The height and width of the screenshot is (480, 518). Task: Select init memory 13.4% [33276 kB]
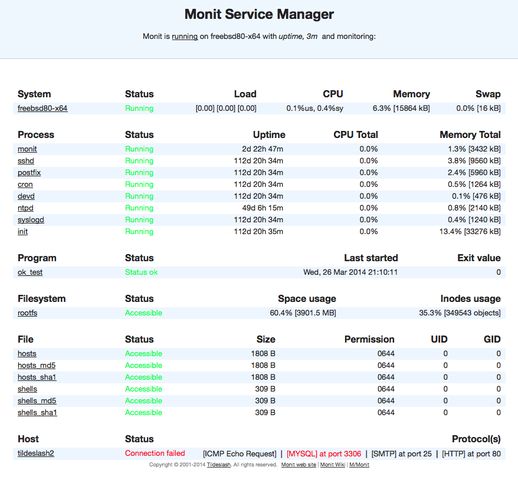pos(470,232)
